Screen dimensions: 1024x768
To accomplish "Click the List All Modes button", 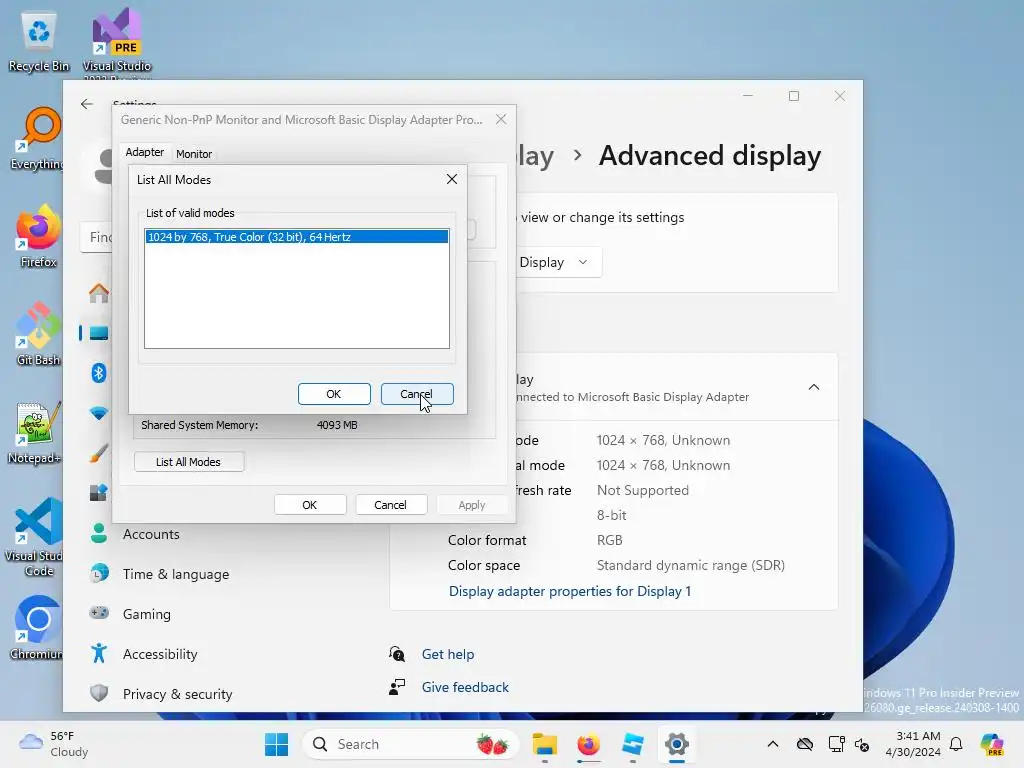I will coord(189,462).
